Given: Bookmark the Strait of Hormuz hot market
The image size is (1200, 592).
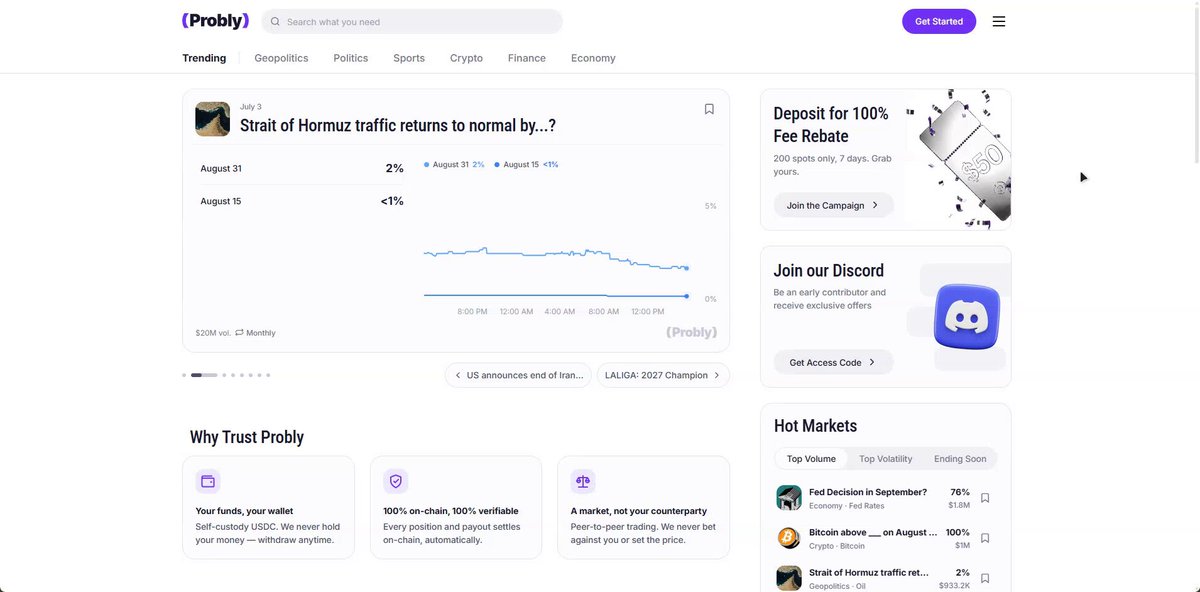Looking at the screenshot, I should [x=985, y=578].
